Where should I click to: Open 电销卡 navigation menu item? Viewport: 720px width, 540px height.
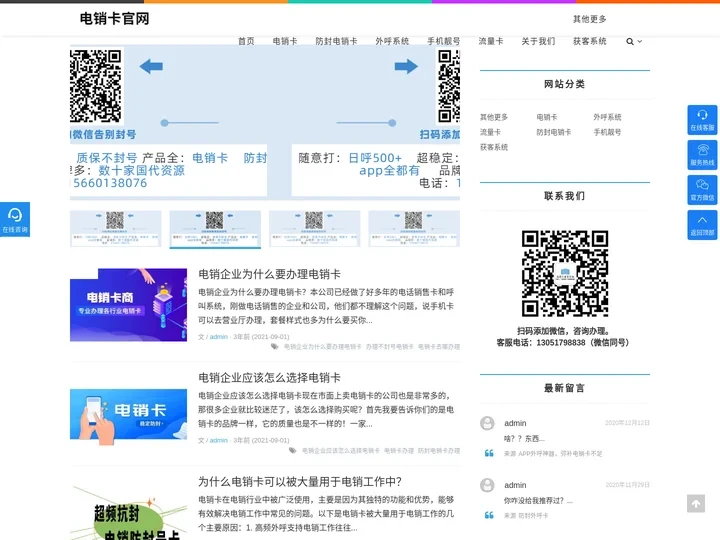[x=285, y=41]
